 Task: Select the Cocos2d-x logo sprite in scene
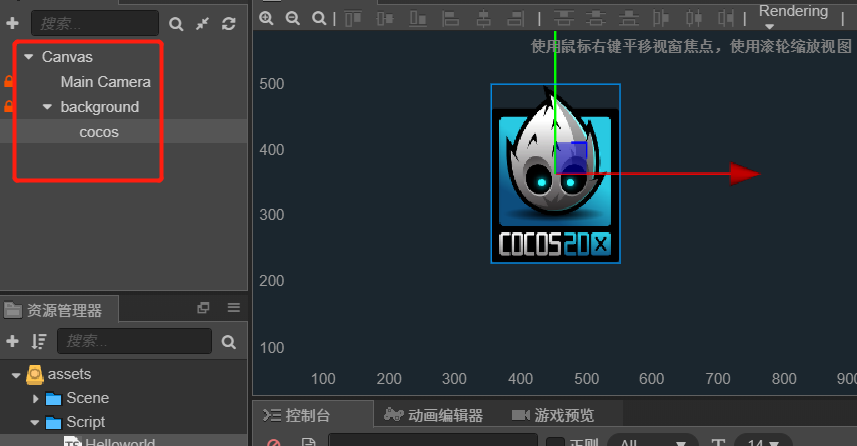[x=555, y=174]
